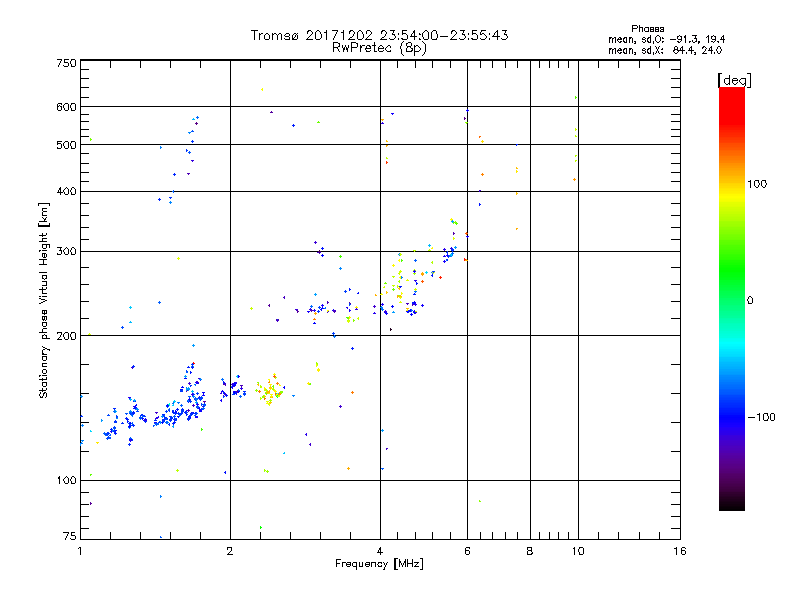800x600 pixels.
Task: Click the colorbar tick label '100'
Action: [757, 184]
